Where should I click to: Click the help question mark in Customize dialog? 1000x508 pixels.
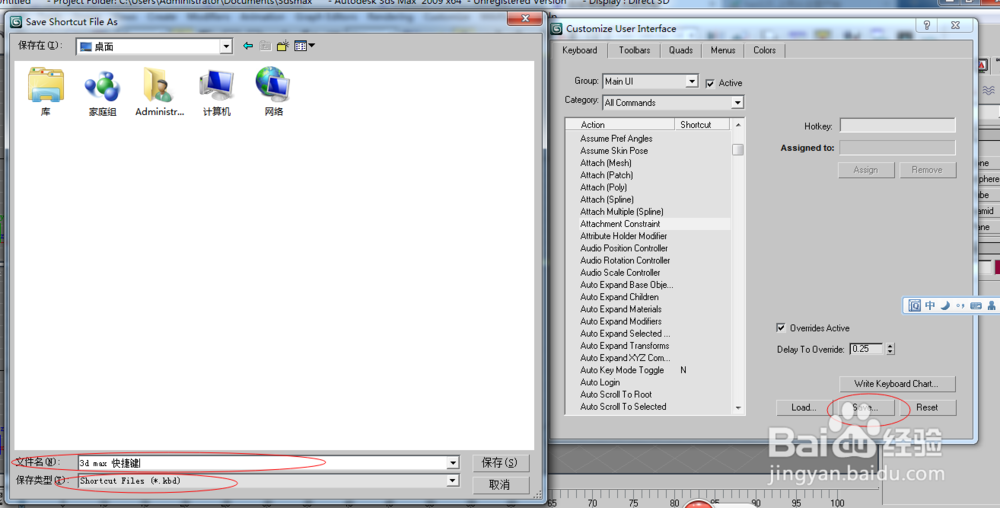pyautogui.click(x=927, y=25)
